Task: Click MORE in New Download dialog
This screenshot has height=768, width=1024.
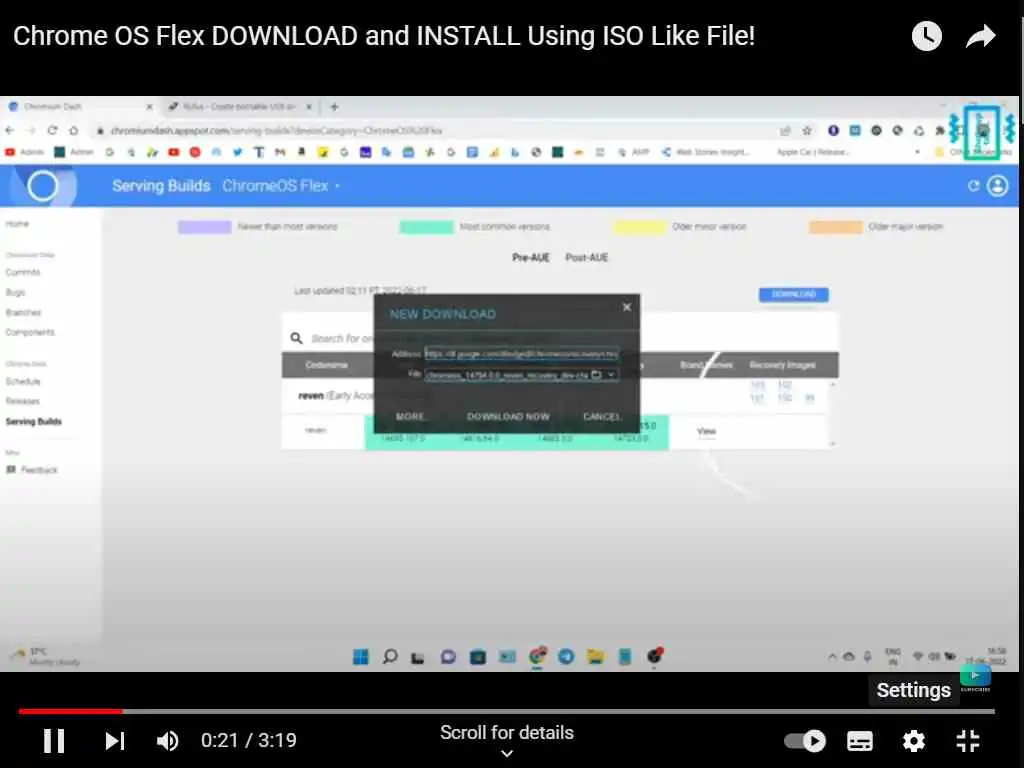Action: pos(409,416)
